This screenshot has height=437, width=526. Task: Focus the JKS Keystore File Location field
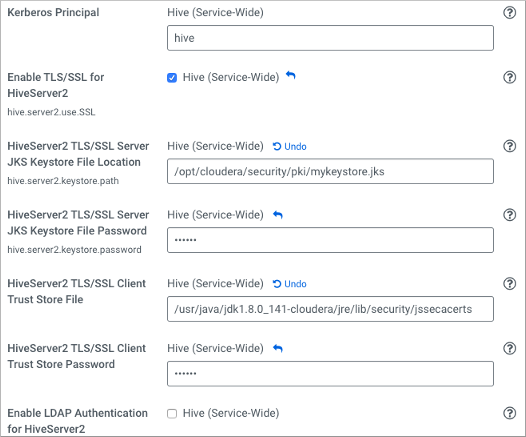coord(330,171)
